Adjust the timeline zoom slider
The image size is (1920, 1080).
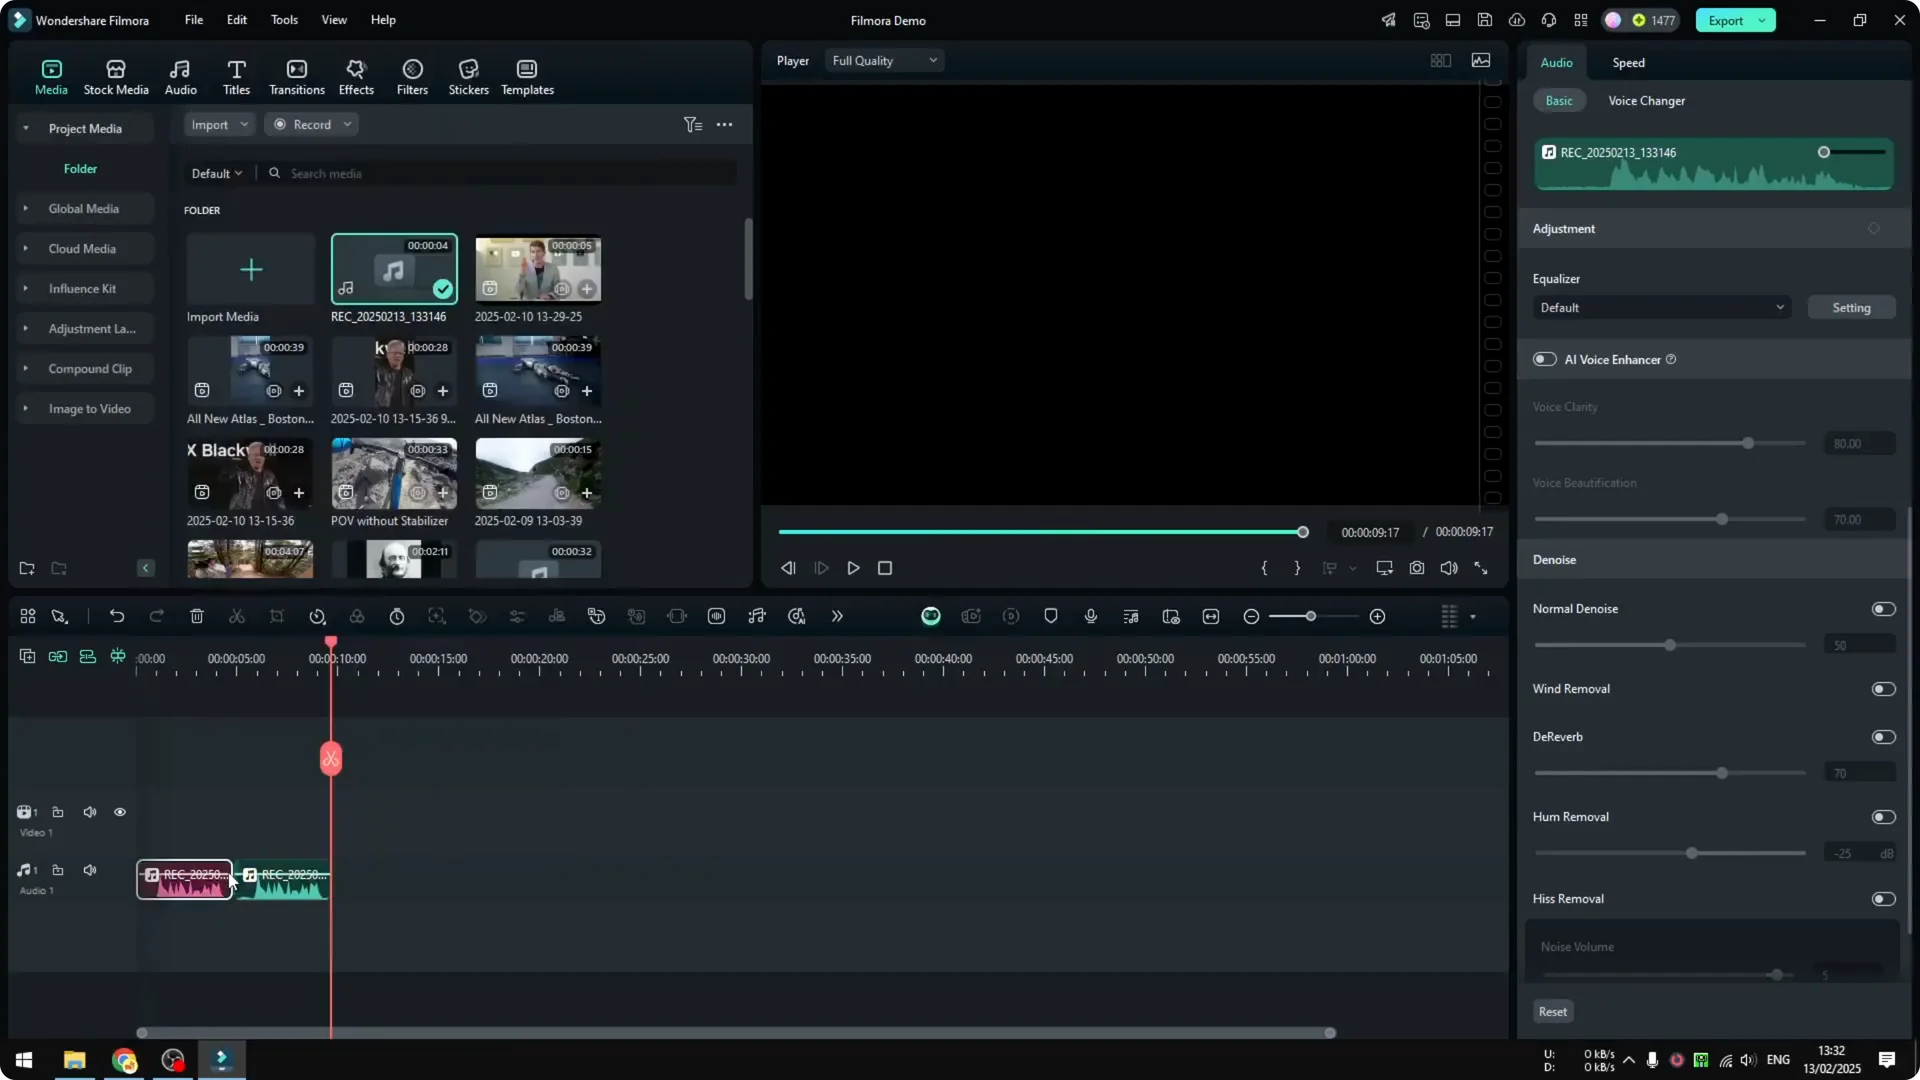(1310, 616)
